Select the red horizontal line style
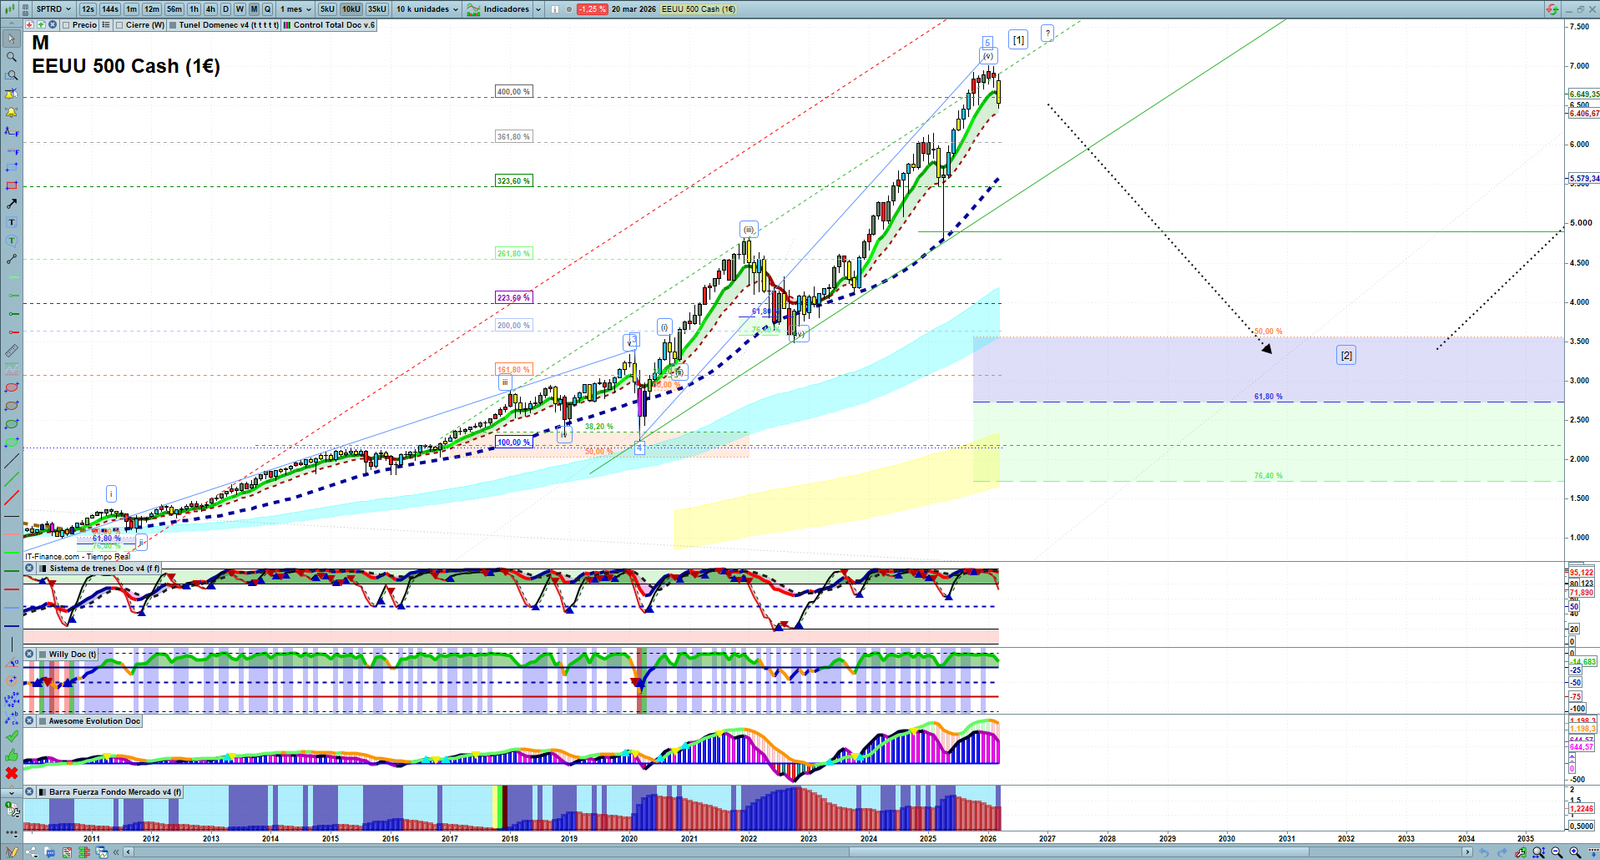Image resolution: width=1600 pixels, height=860 pixels. point(11,590)
